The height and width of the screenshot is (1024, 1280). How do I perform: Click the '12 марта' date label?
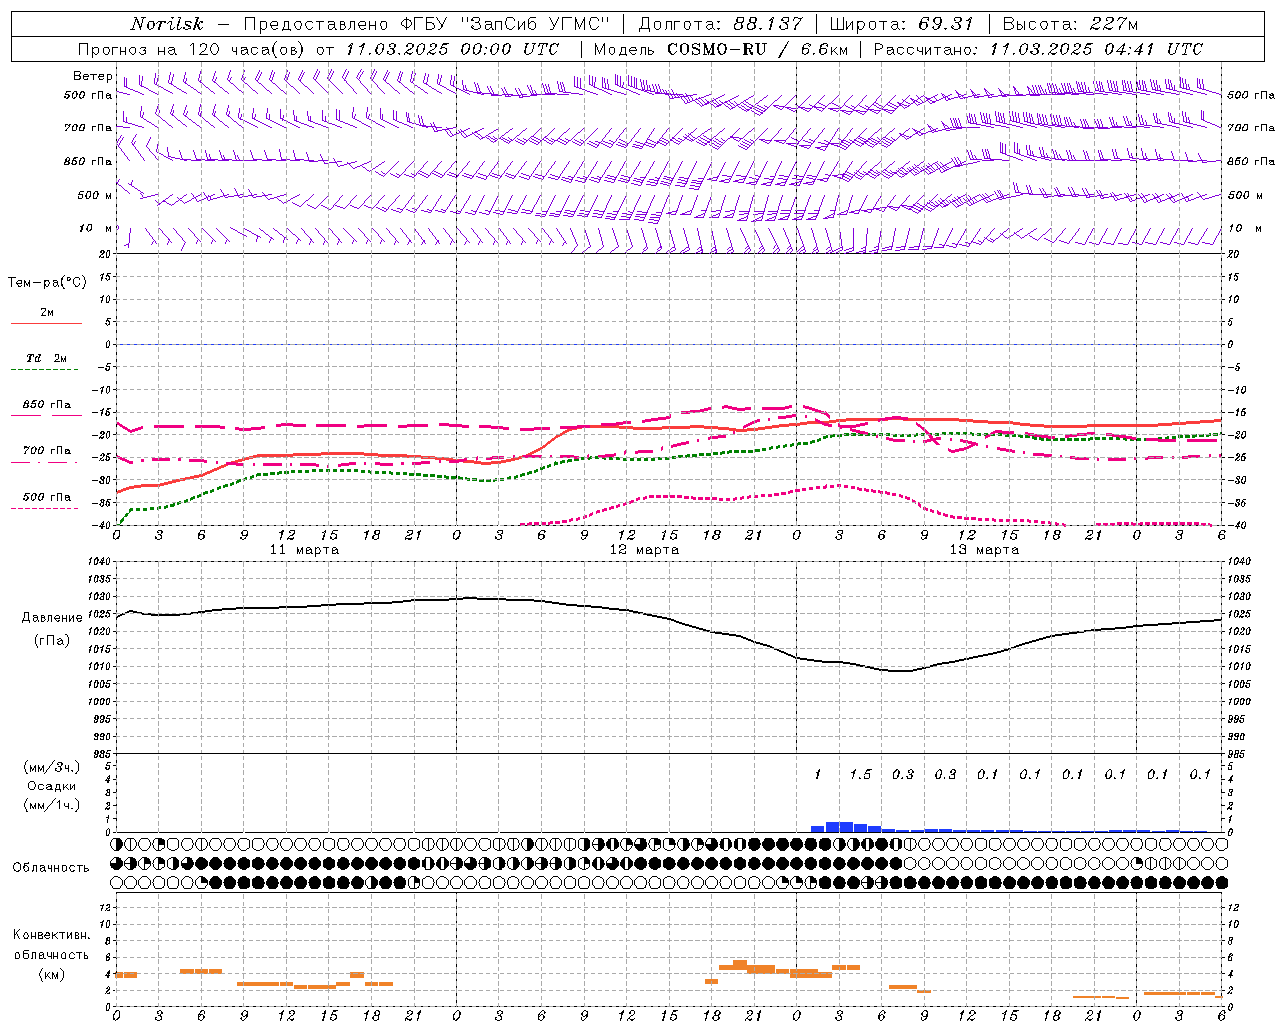click(x=644, y=549)
